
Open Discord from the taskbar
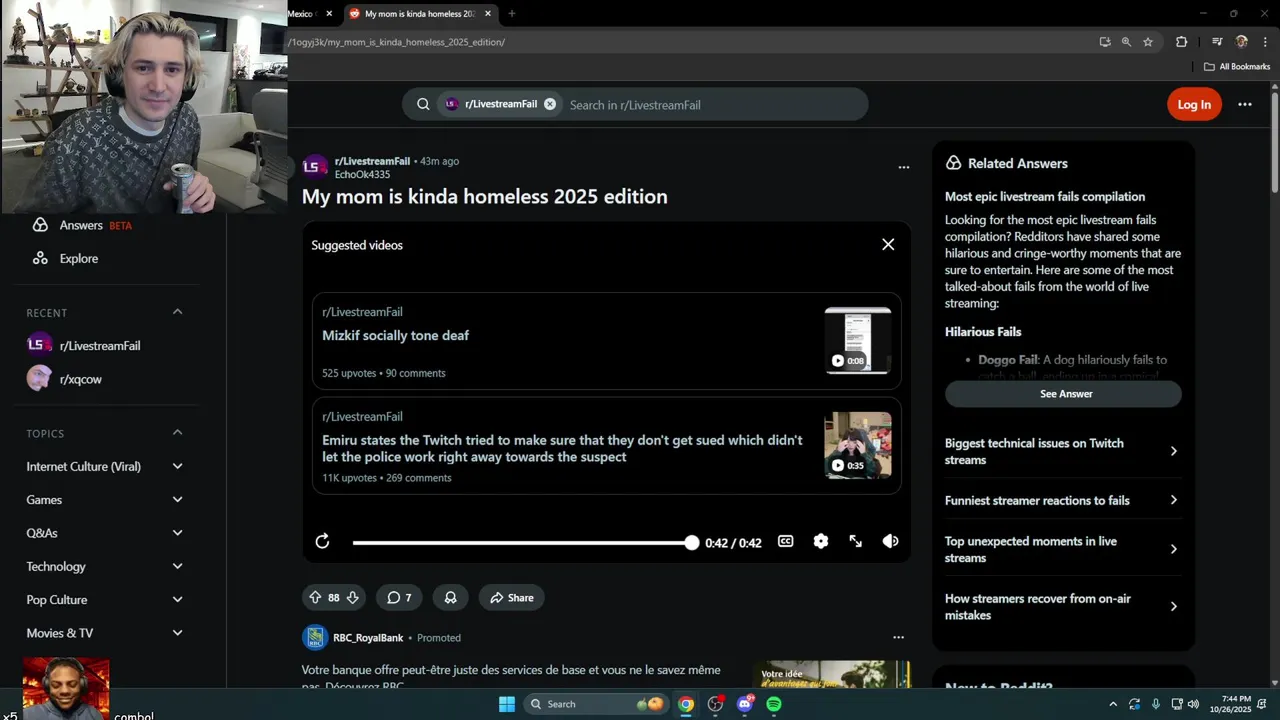(744, 704)
